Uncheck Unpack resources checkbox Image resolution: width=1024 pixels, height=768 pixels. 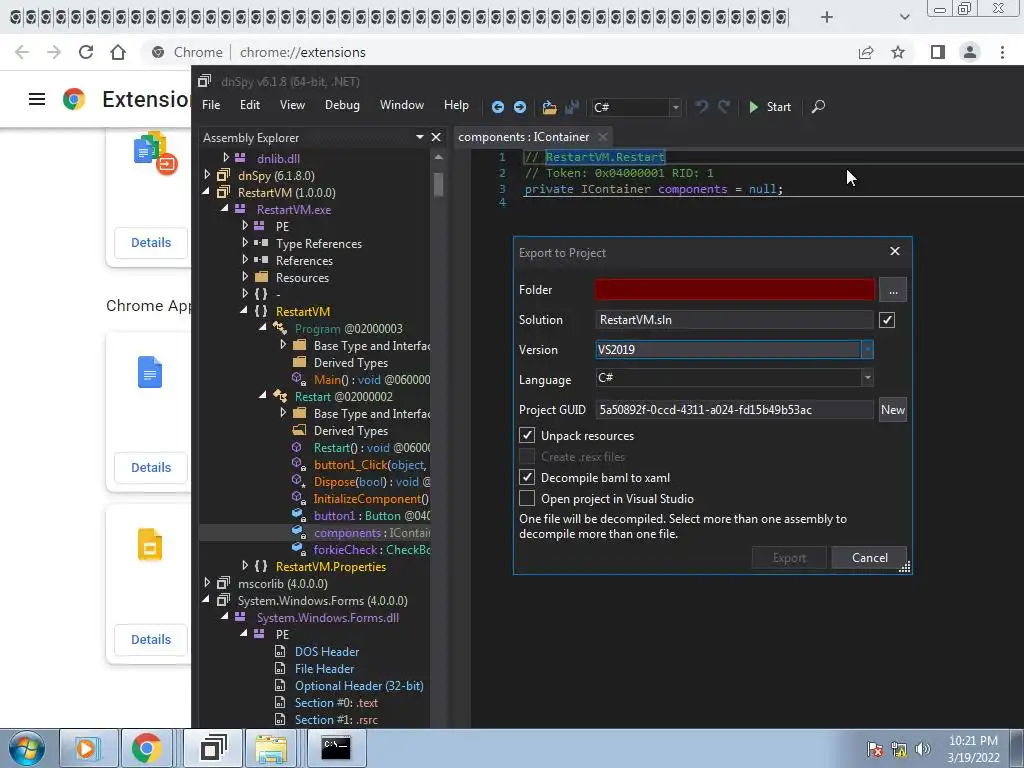point(527,436)
